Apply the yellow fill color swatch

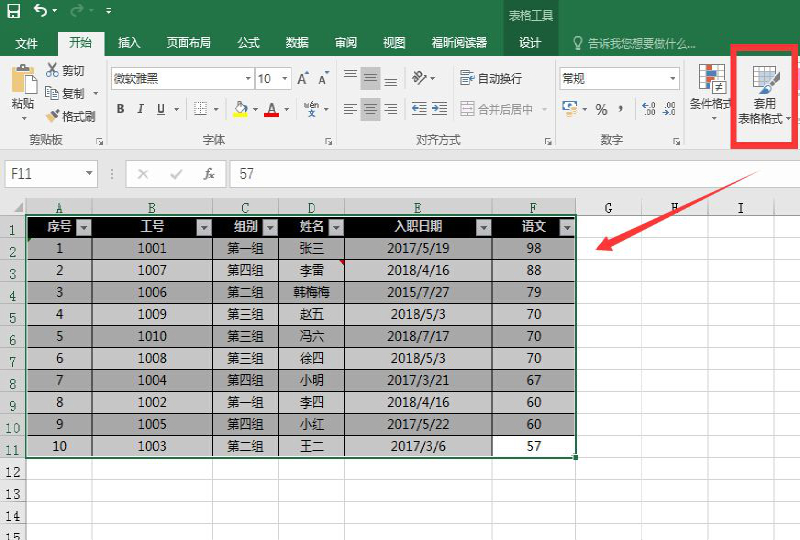pyautogui.click(x=239, y=109)
